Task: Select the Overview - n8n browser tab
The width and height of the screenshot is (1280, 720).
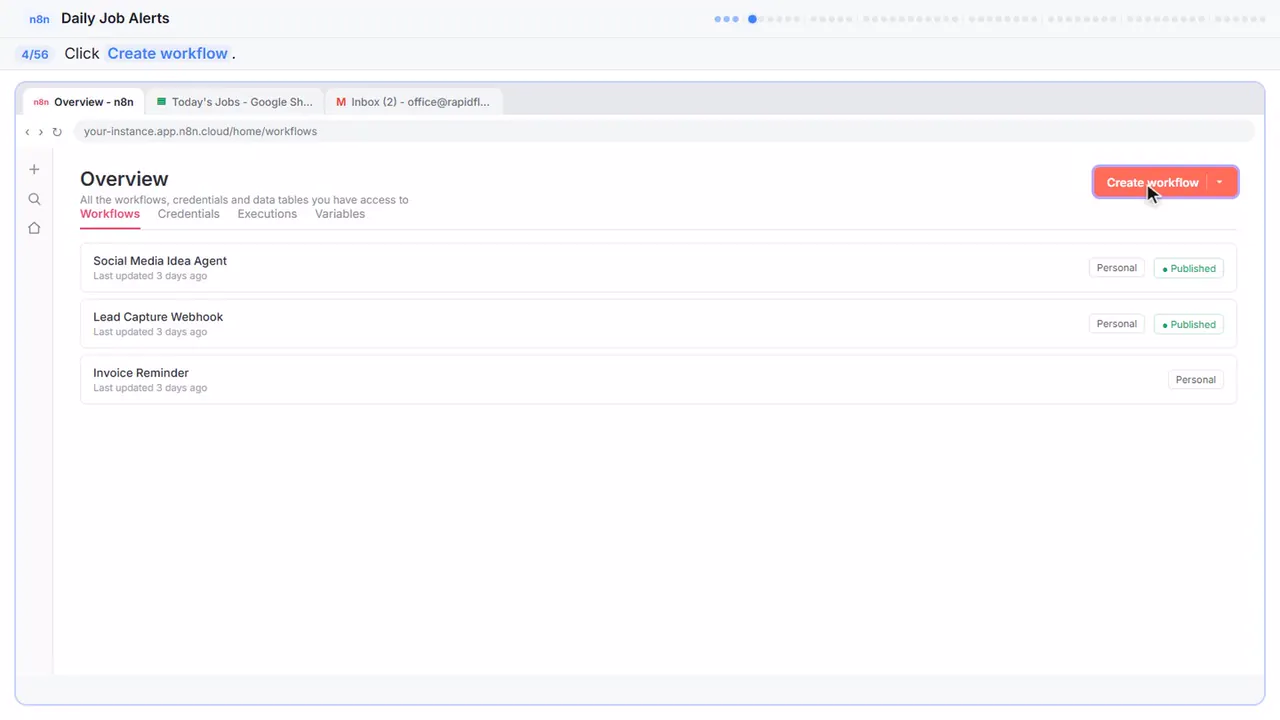Action: tap(84, 102)
